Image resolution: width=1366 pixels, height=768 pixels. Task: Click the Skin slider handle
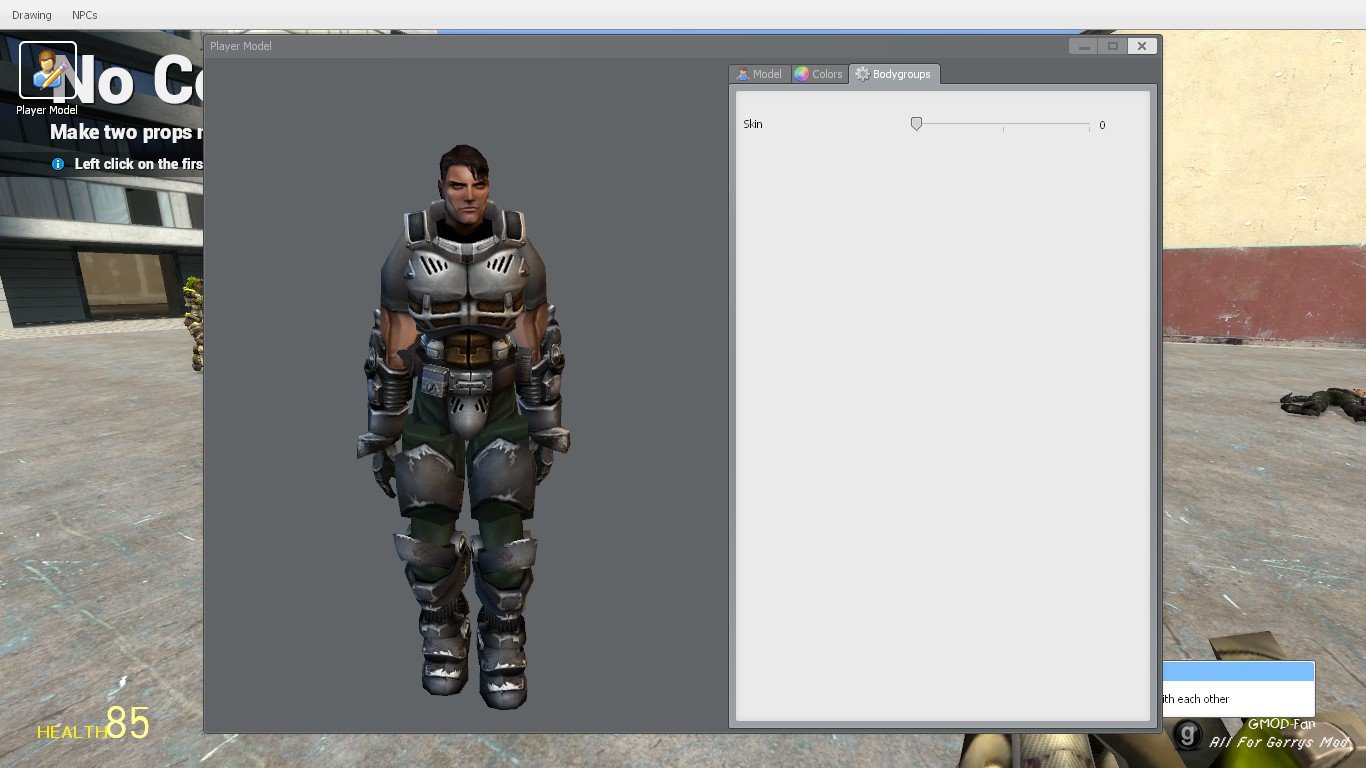click(x=916, y=124)
